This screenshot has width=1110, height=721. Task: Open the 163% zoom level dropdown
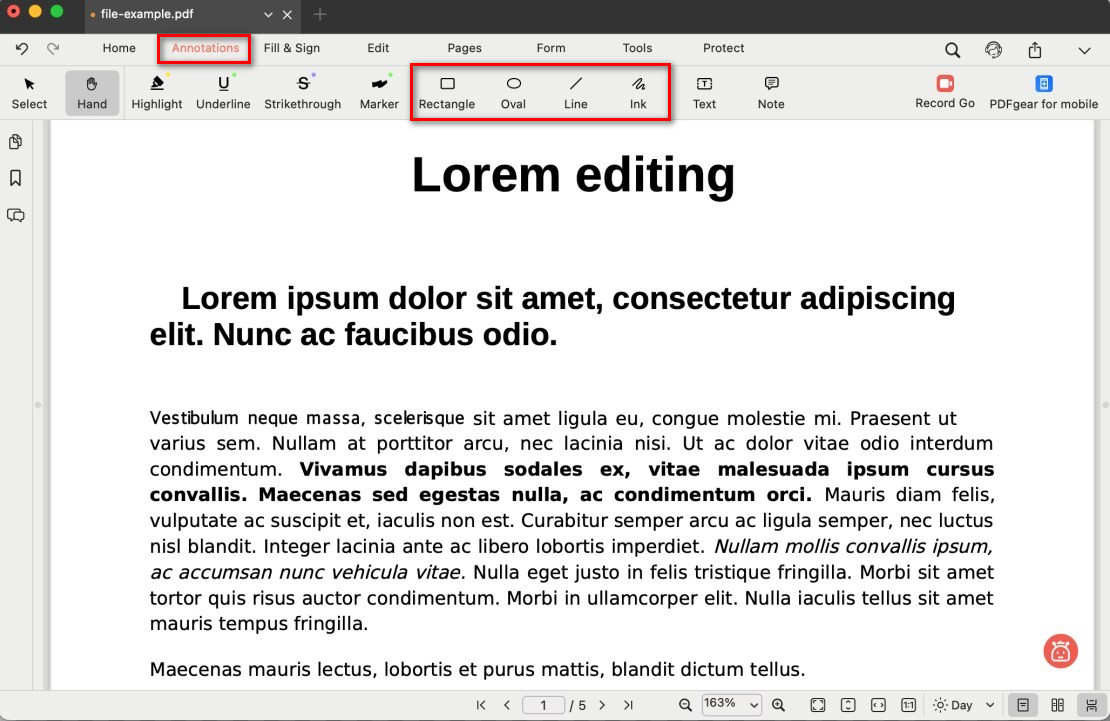pos(732,705)
